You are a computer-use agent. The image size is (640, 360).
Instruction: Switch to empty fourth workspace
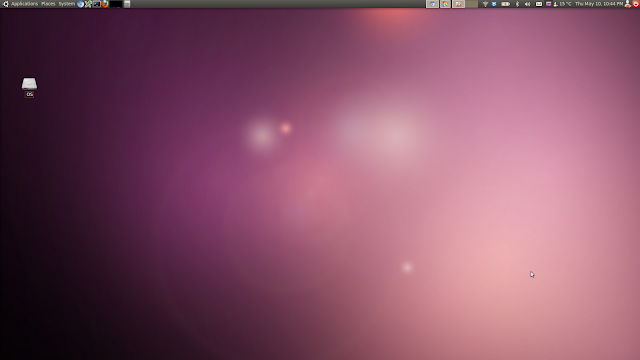[471, 4]
